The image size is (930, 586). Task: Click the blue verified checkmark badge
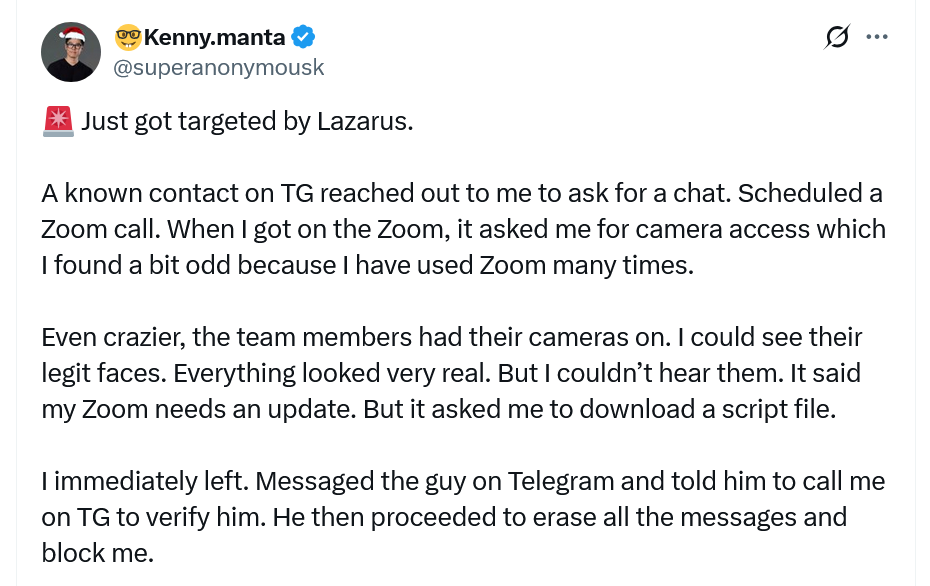[303, 38]
